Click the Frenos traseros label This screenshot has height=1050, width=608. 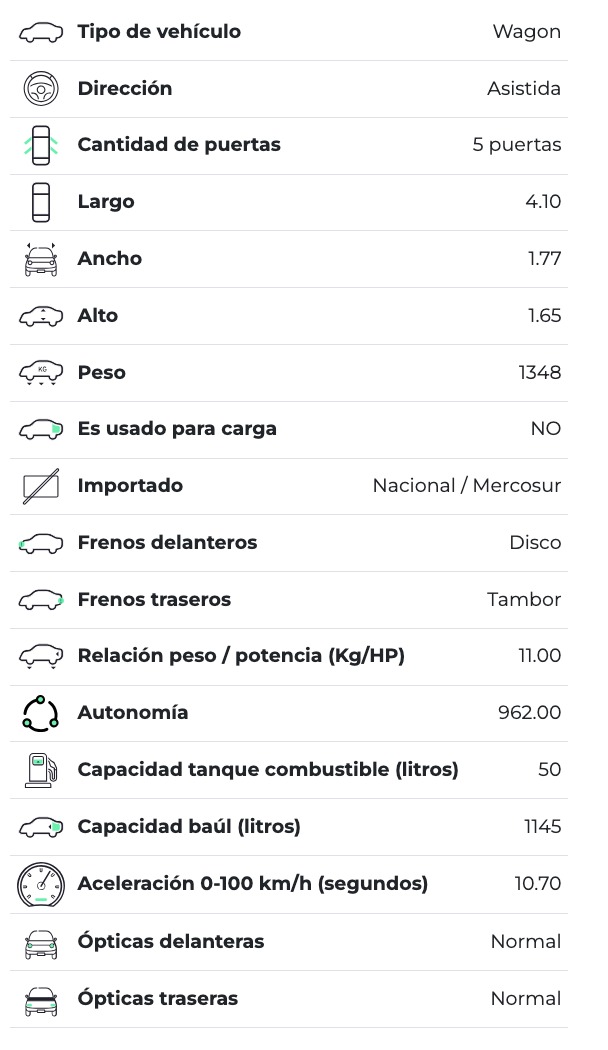coord(154,600)
